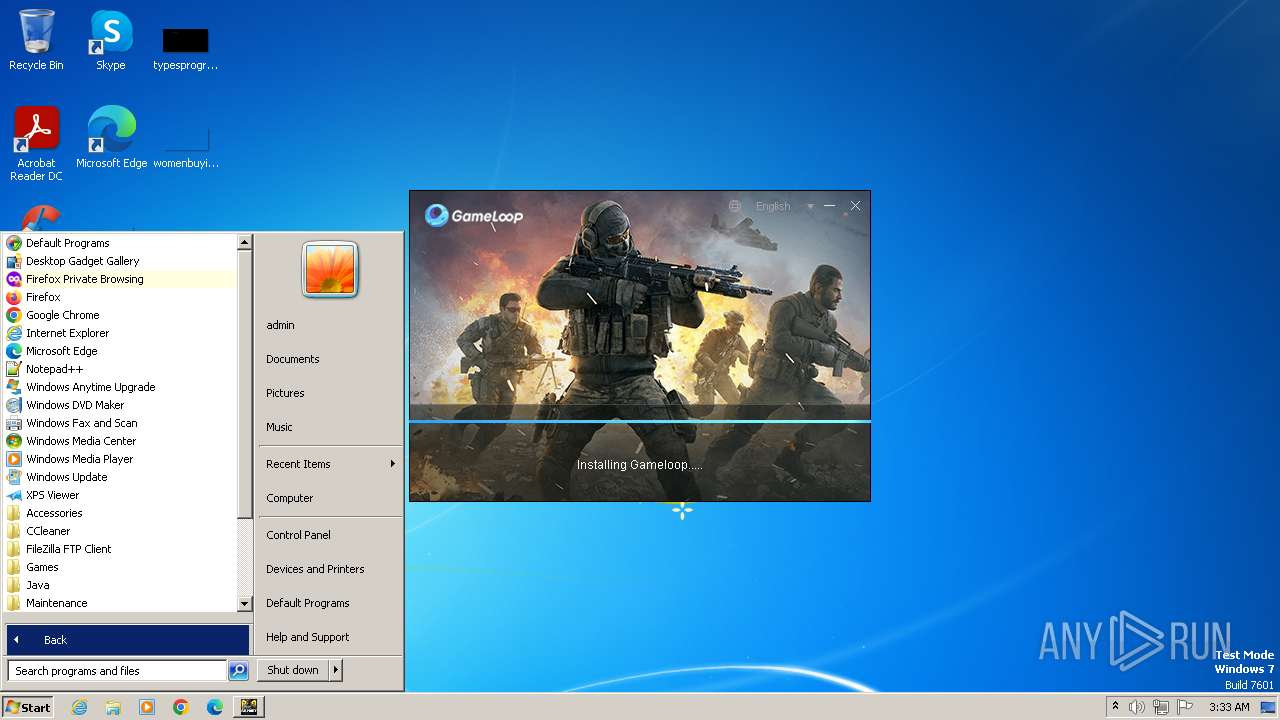Launch Internet Explorer from the programs list

(119, 333)
